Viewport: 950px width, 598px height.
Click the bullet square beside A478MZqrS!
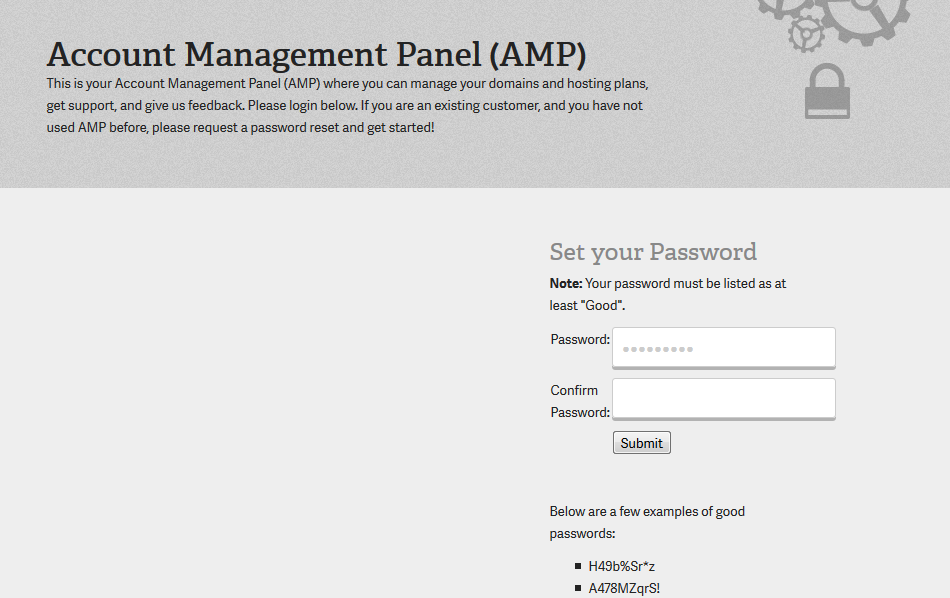(578, 588)
